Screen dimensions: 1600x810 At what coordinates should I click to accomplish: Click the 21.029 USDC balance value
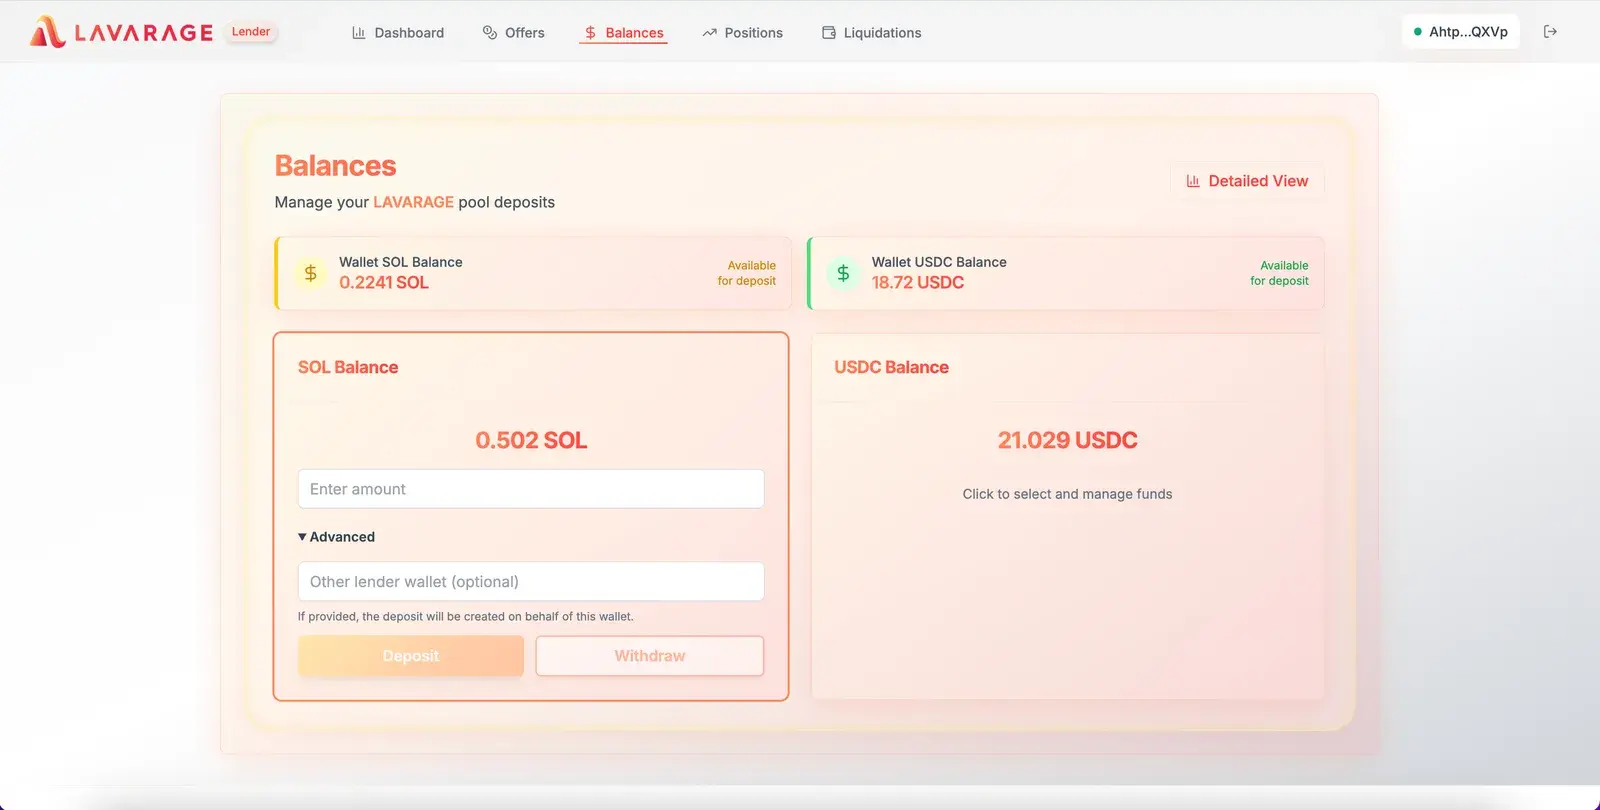click(1067, 440)
